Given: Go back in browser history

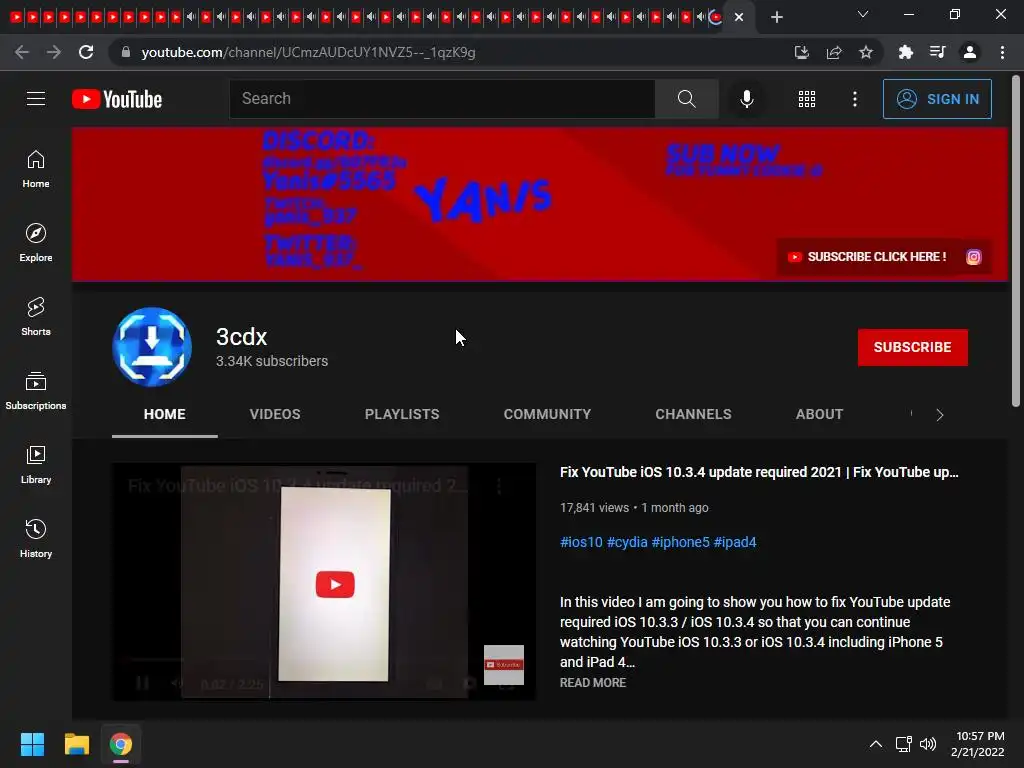Looking at the screenshot, I should pyautogui.click(x=22, y=52).
